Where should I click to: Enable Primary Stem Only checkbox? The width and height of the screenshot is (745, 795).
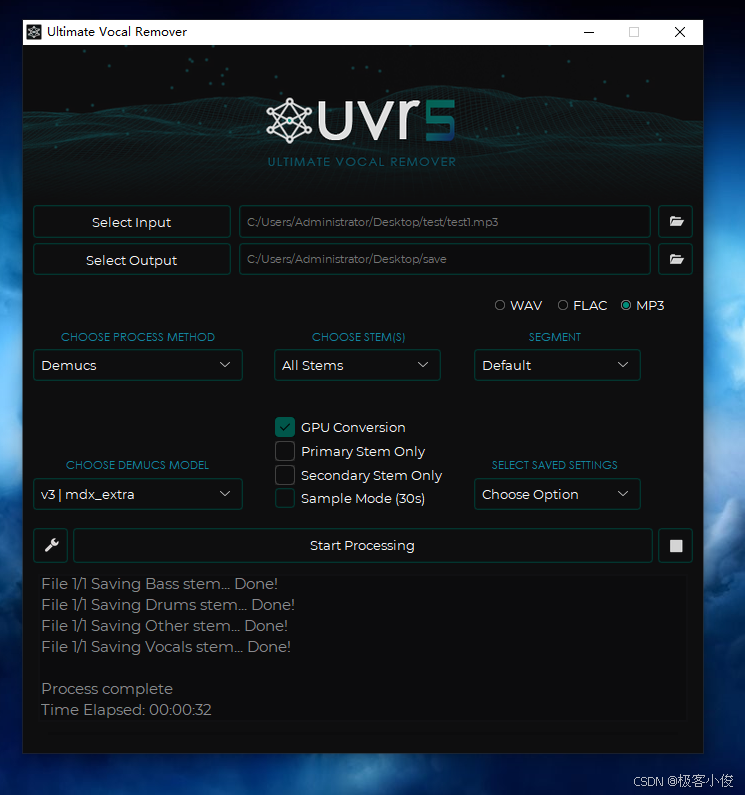(x=285, y=451)
